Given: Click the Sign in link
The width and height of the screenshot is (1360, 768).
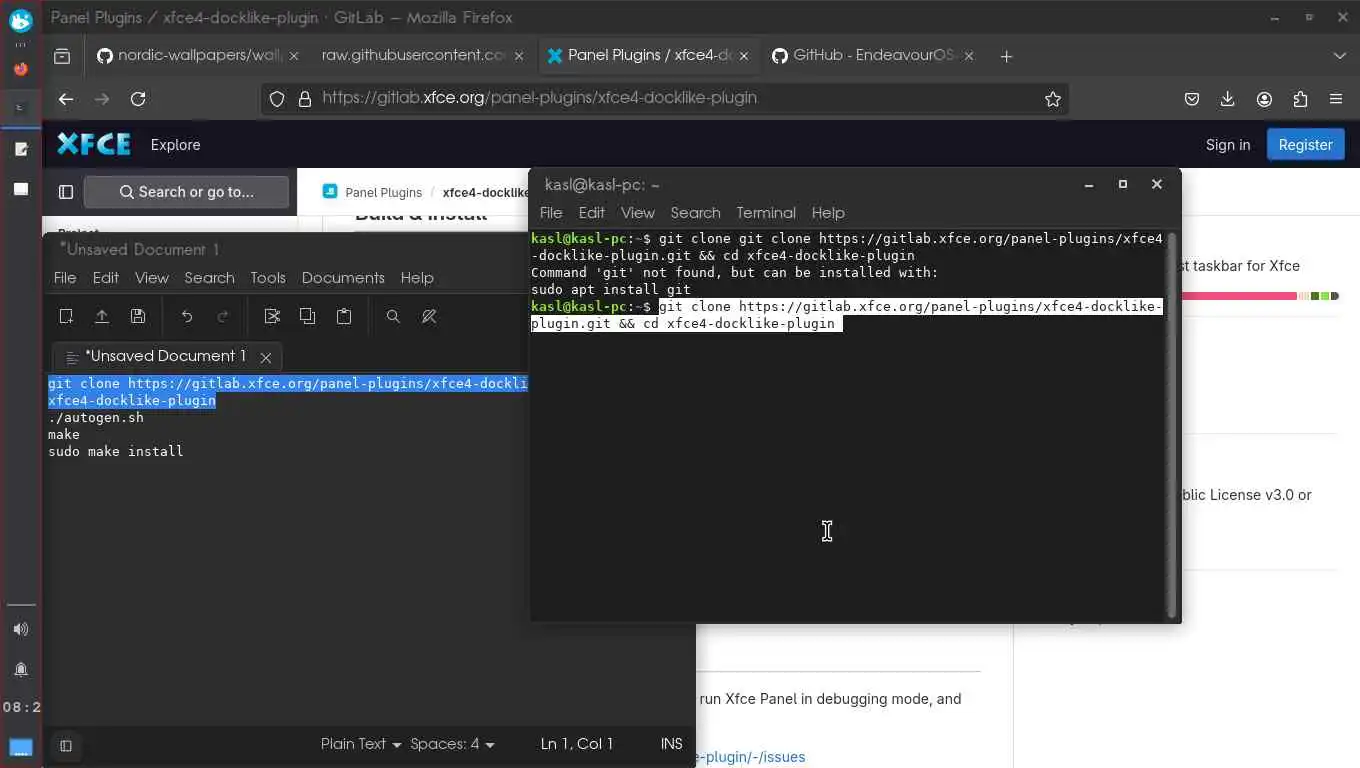Looking at the screenshot, I should point(1228,144).
